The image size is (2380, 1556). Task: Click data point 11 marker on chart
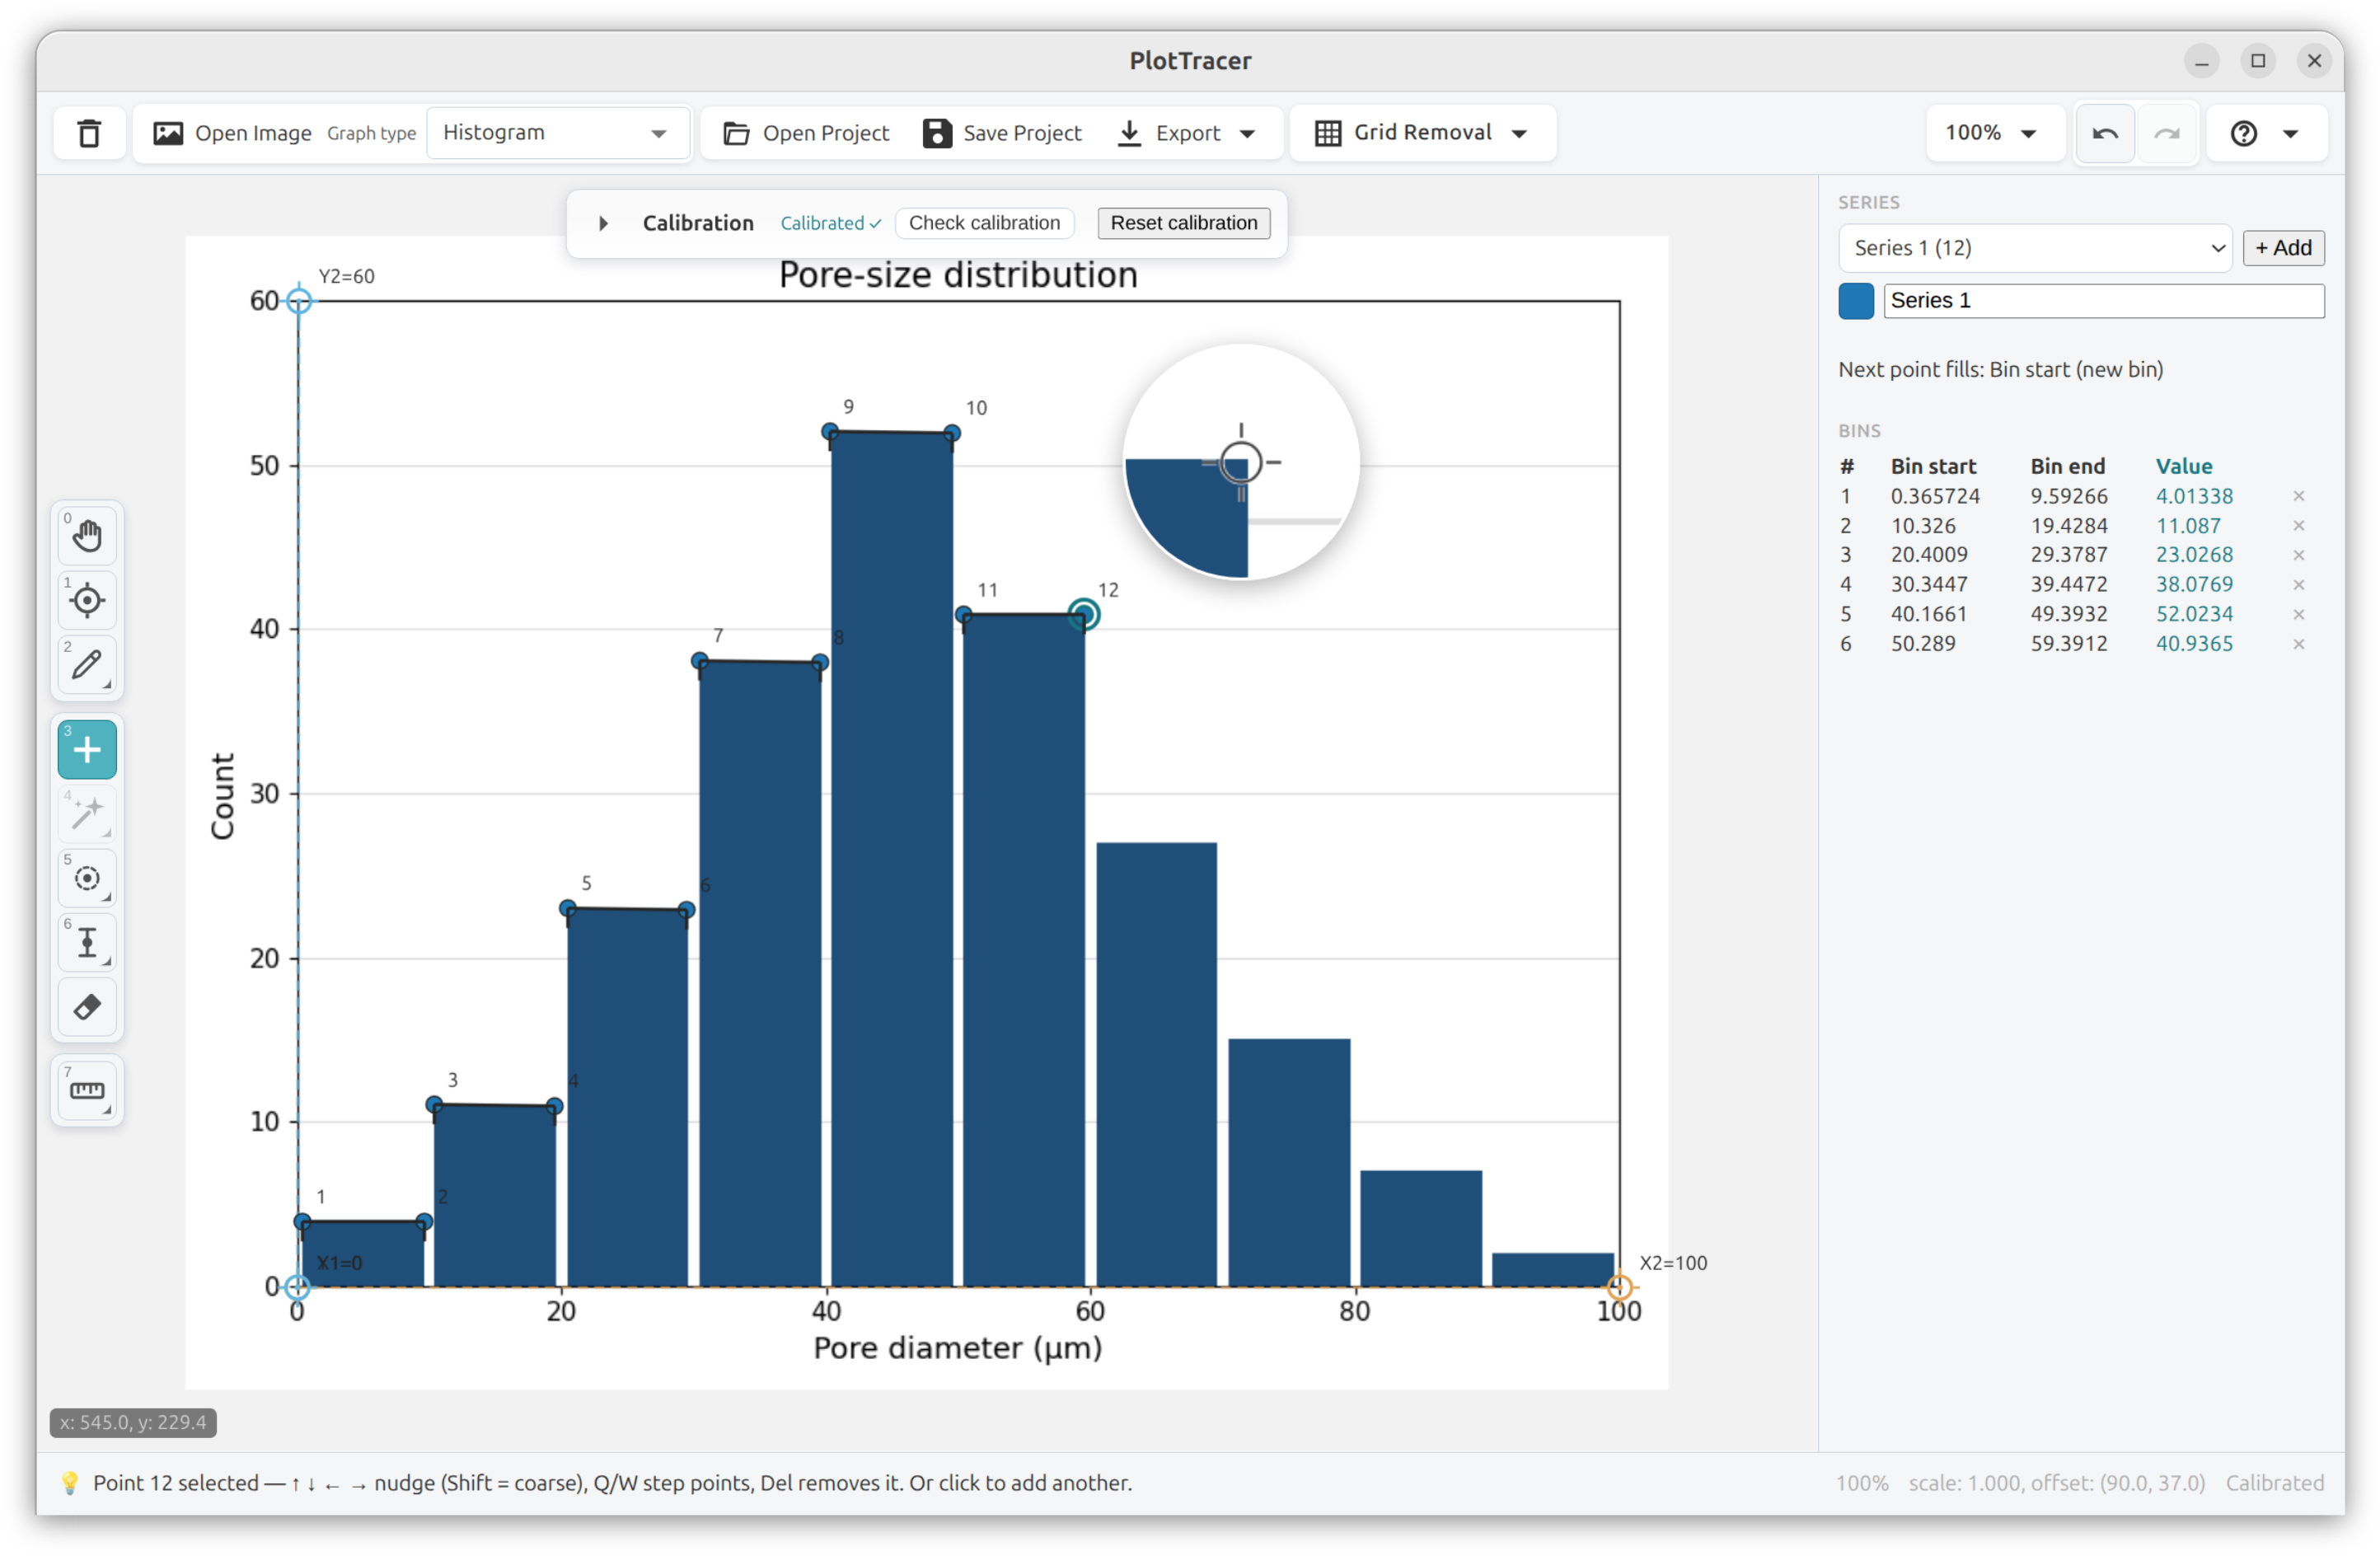click(x=963, y=614)
